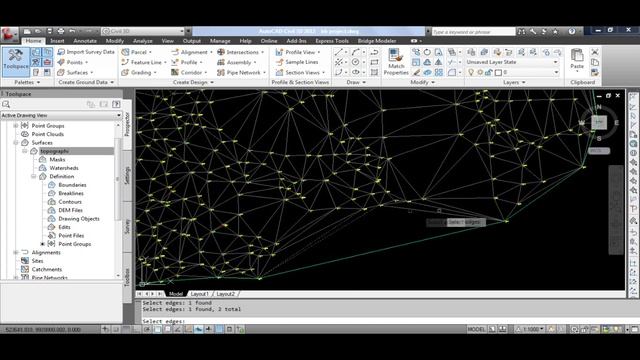Click the Alignment tool icon
640x360 pixels.
[175, 52]
